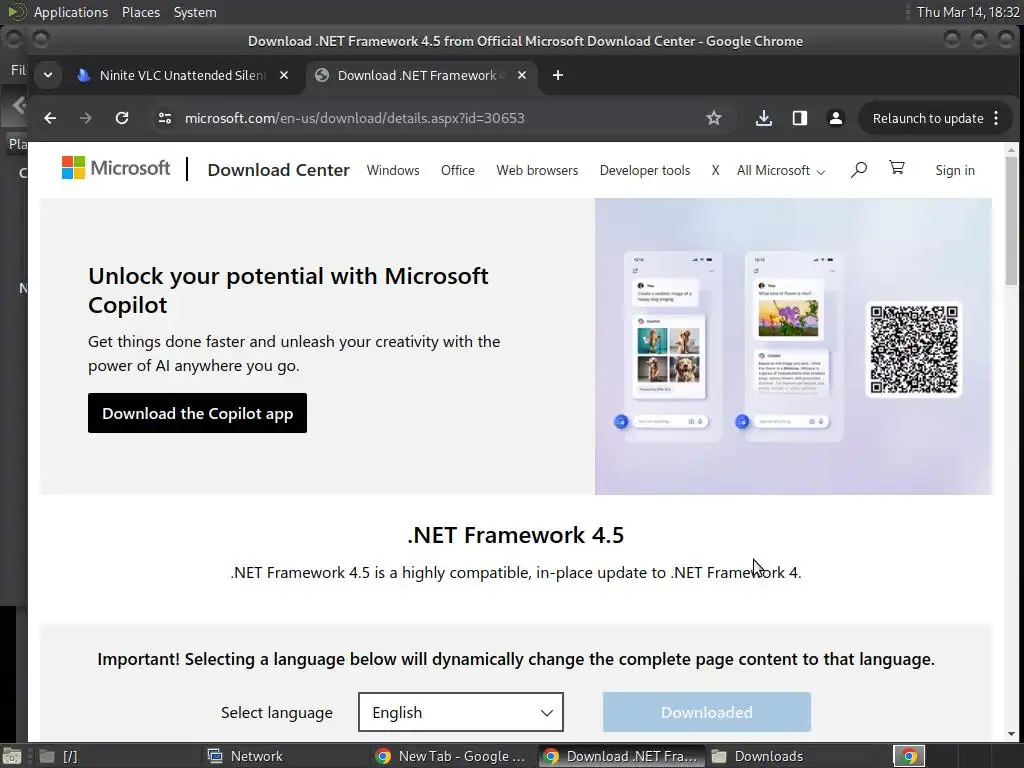1024x768 pixels.
Task: Click the Downloaded button
Action: 707,712
